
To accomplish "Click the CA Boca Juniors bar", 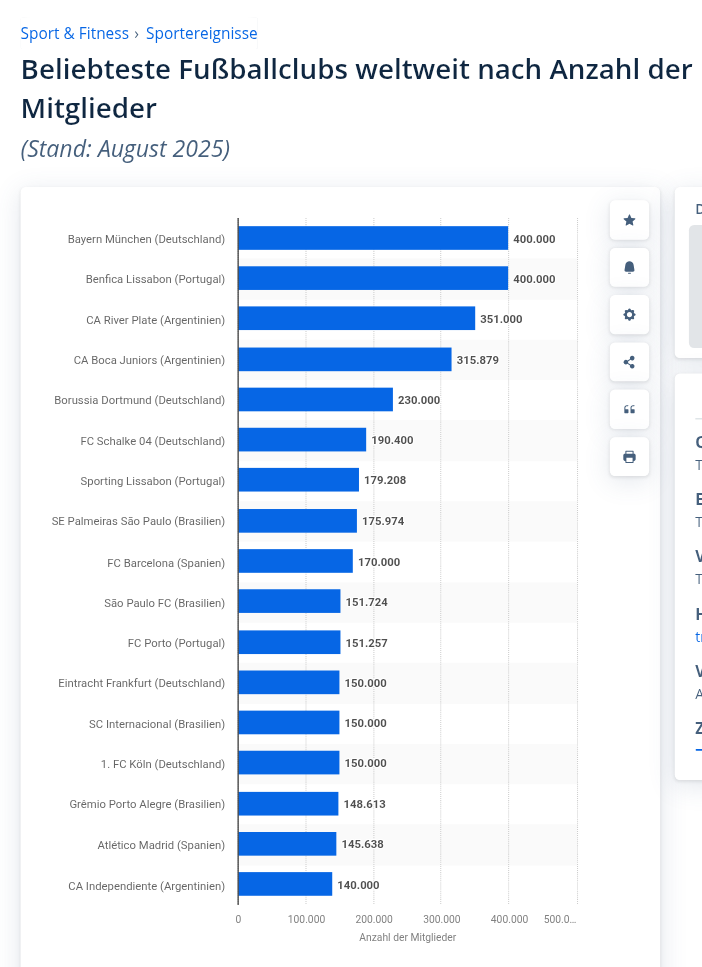I will (x=344, y=360).
